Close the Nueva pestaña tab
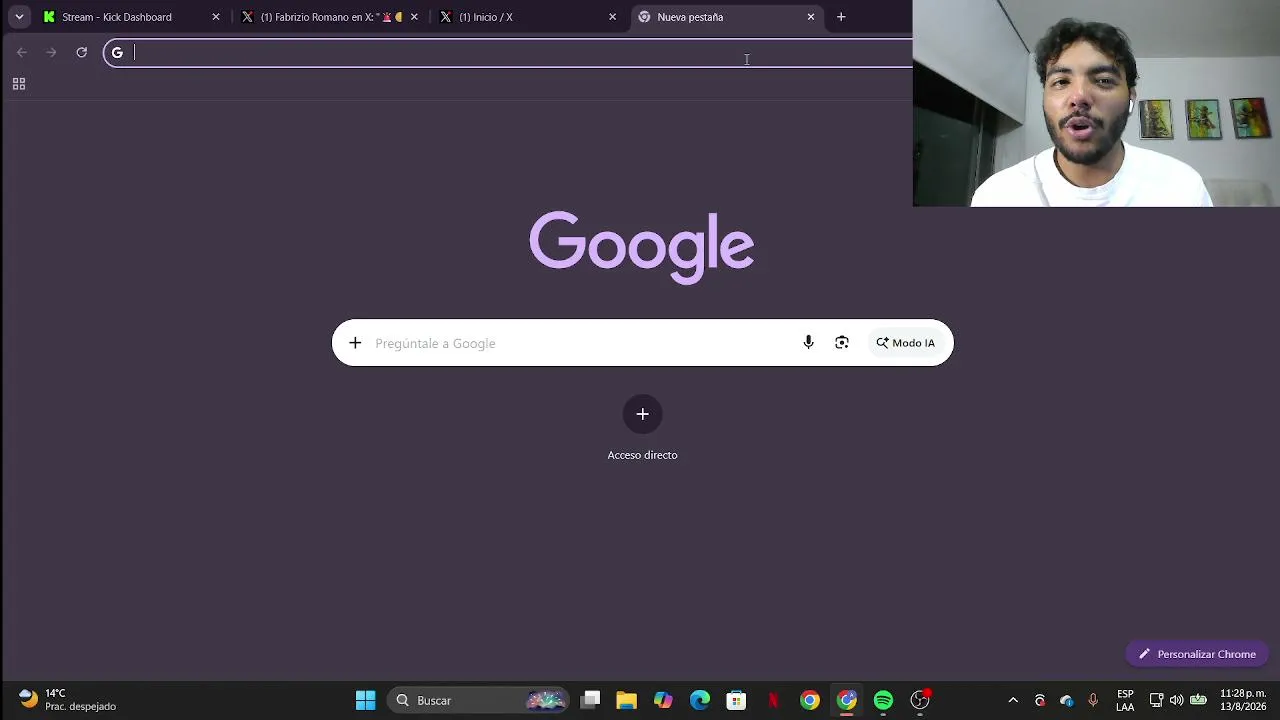 click(x=811, y=17)
